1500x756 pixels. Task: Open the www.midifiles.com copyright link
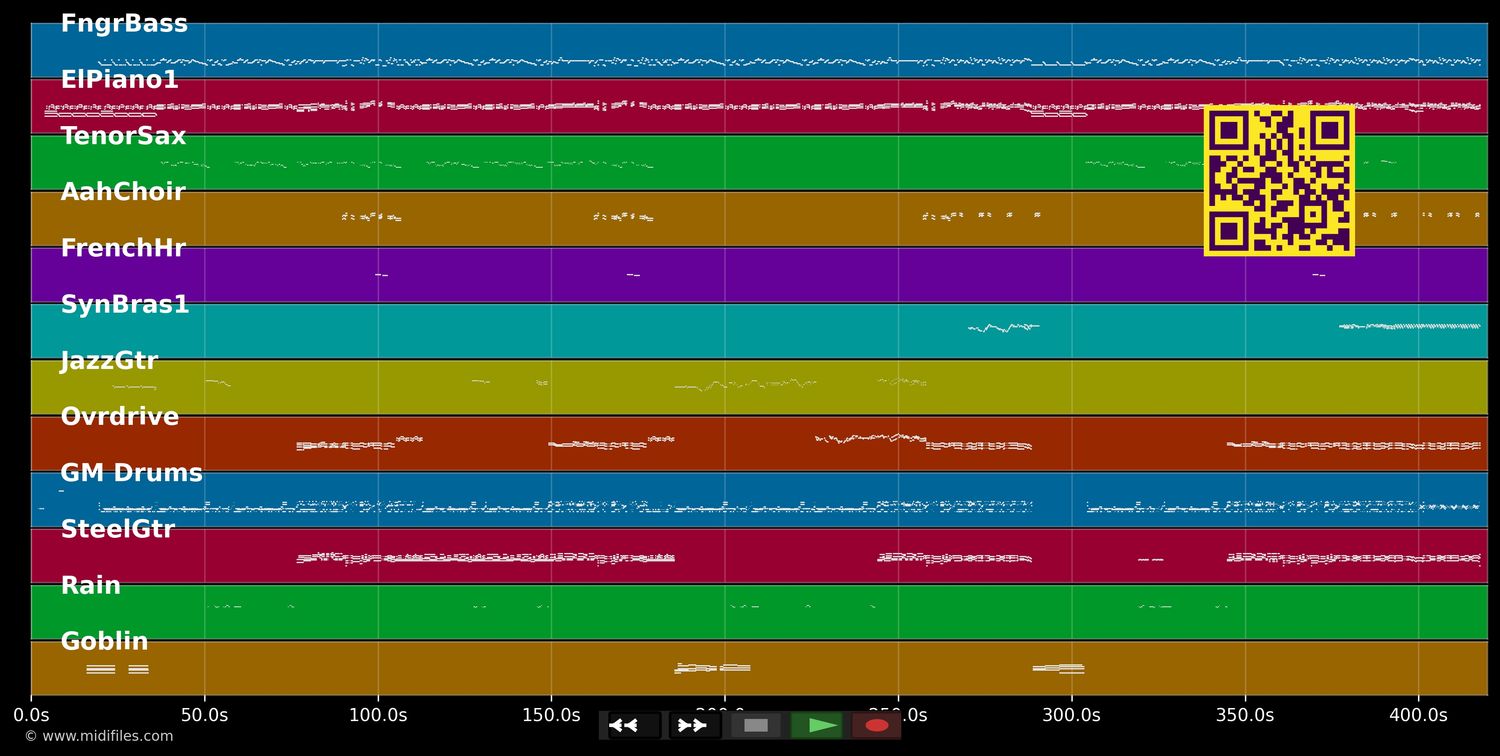point(98,736)
